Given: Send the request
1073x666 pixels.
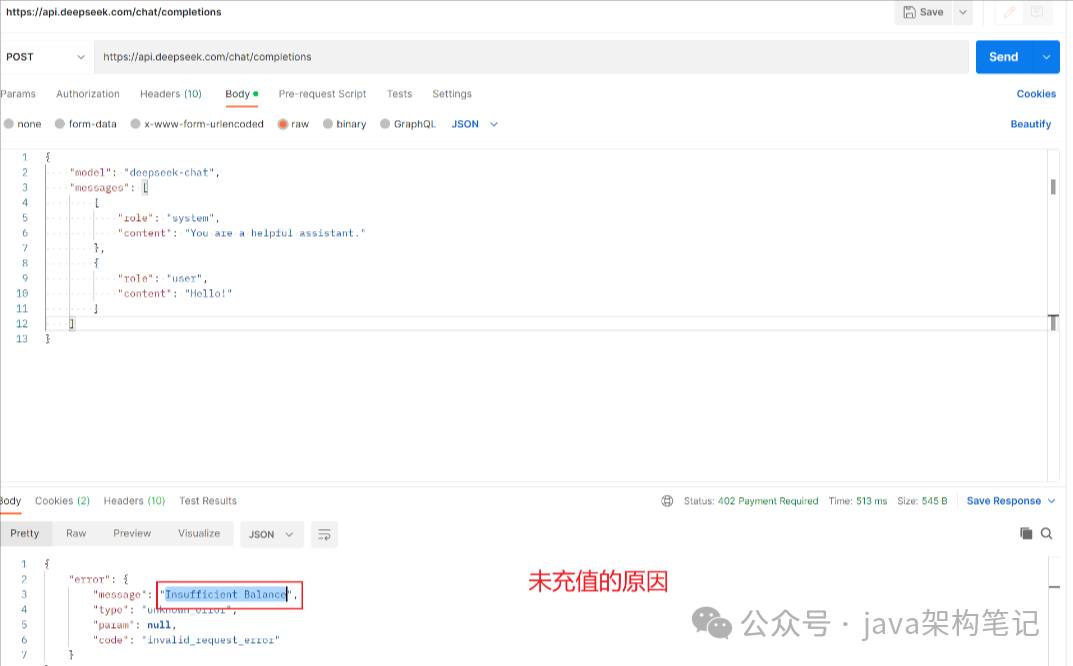Looking at the screenshot, I should 1003,57.
